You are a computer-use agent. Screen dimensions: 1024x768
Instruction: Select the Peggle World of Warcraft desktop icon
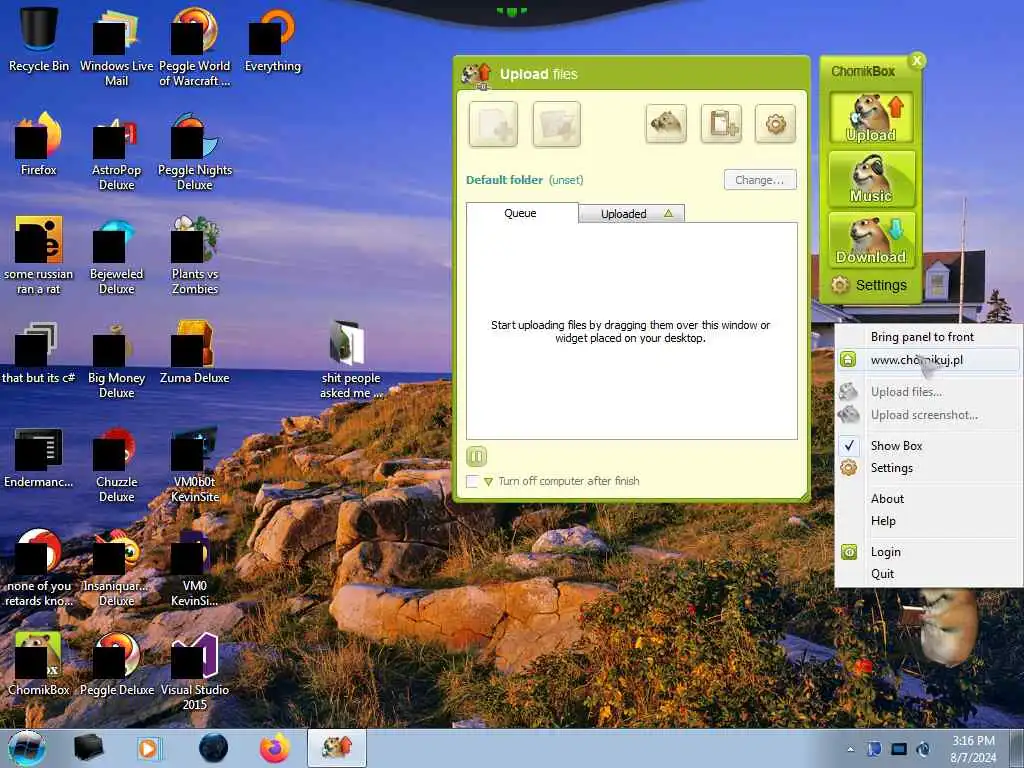[x=195, y=46]
